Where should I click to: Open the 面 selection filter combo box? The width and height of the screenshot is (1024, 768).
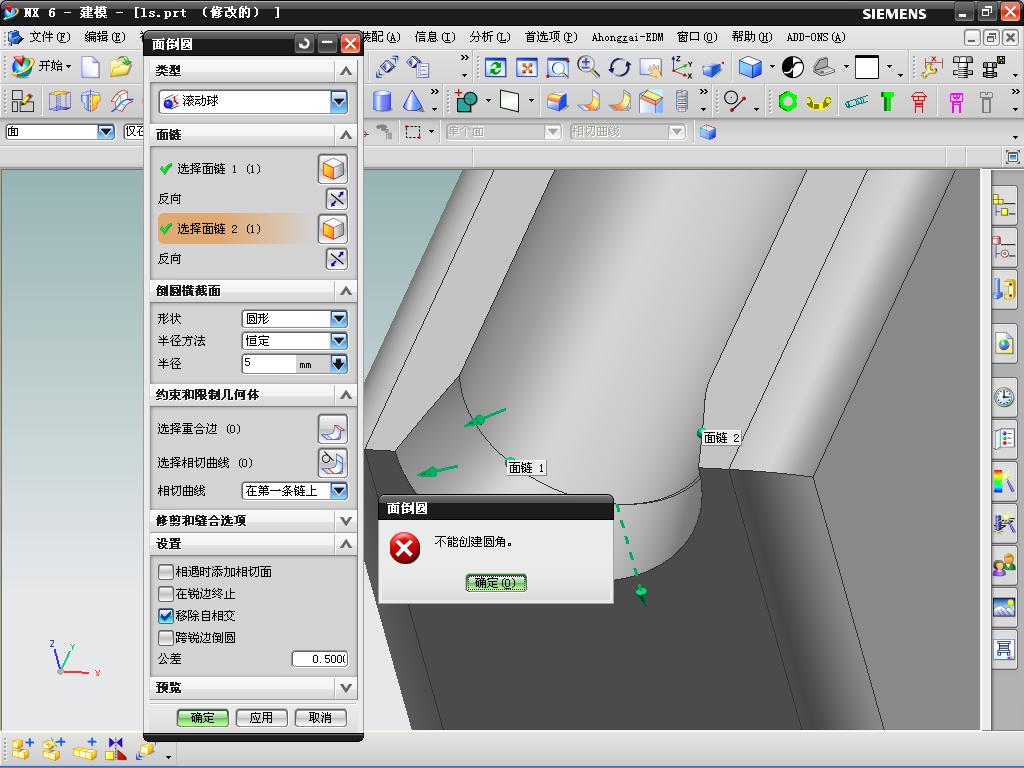coord(59,132)
